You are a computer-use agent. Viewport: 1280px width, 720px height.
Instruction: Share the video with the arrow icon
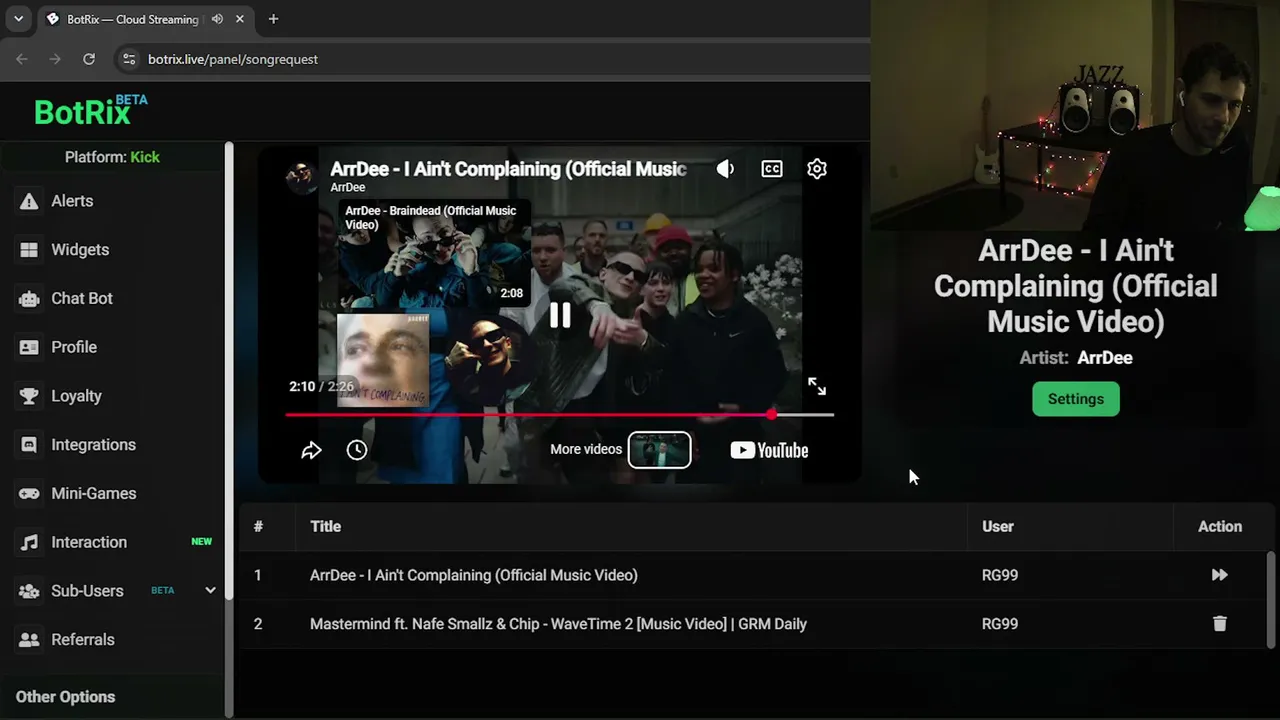[311, 450]
